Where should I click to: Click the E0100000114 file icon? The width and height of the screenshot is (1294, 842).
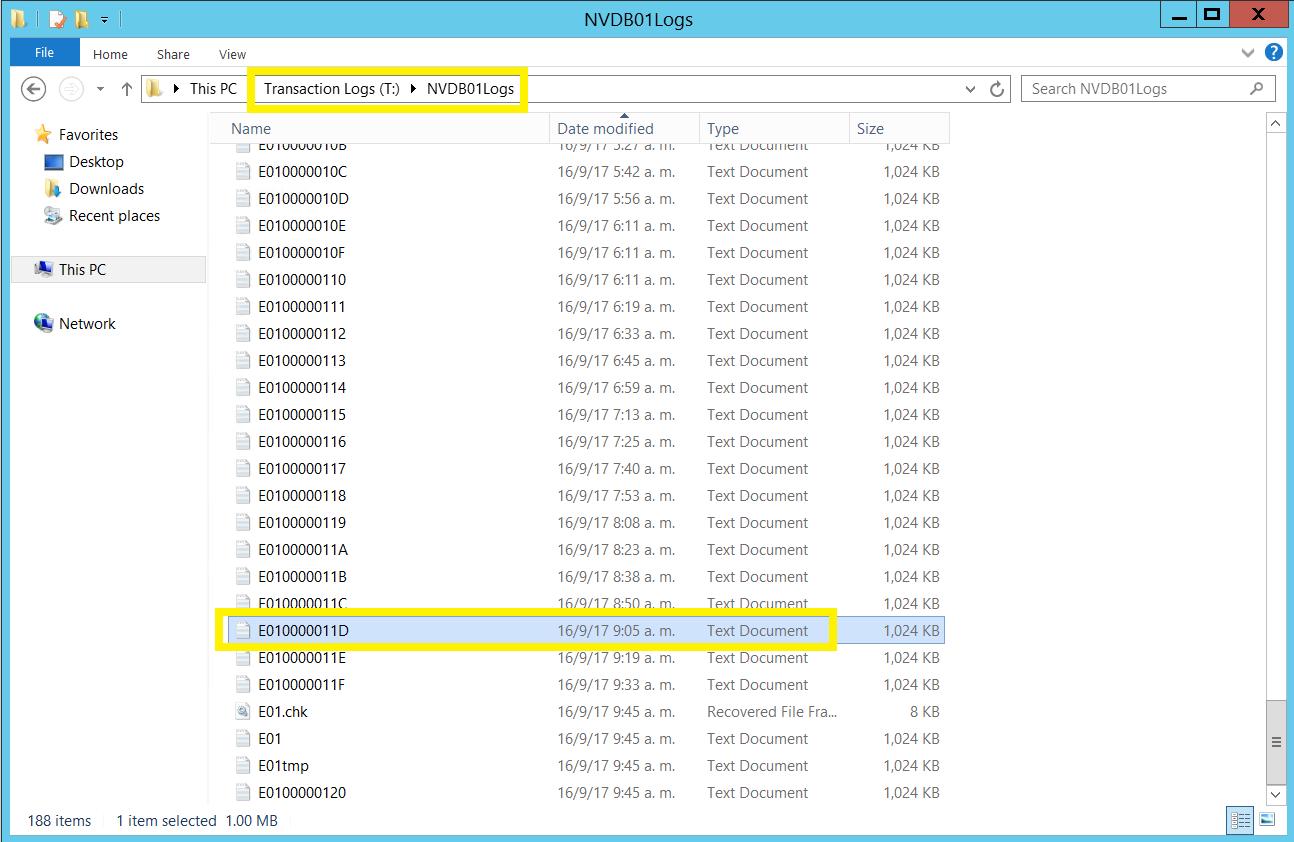pyautogui.click(x=242, y=388)
